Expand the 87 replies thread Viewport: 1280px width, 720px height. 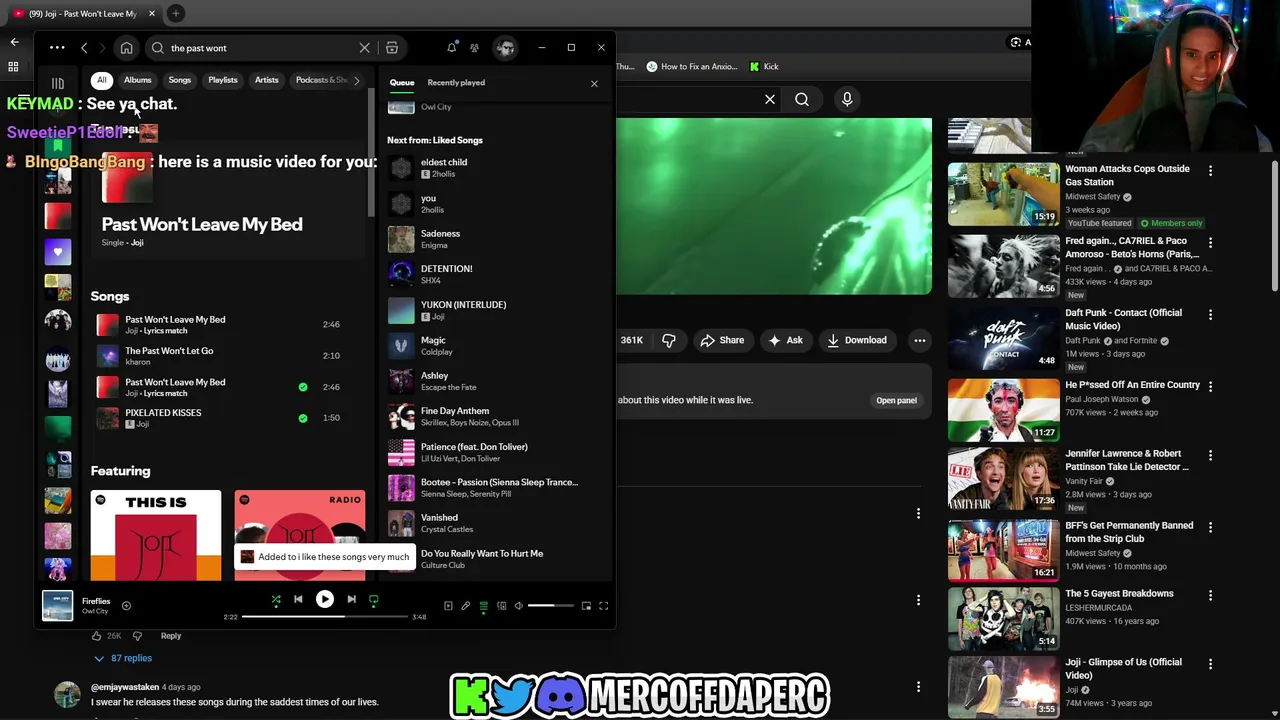(123, 658)
